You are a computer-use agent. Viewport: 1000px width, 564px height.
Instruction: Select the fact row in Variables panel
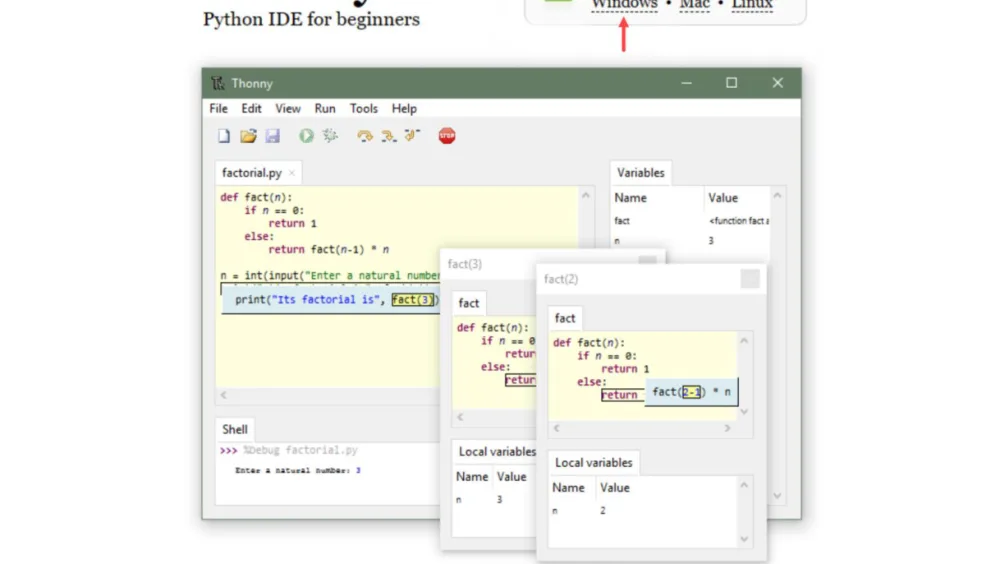(x=691, y=221)
